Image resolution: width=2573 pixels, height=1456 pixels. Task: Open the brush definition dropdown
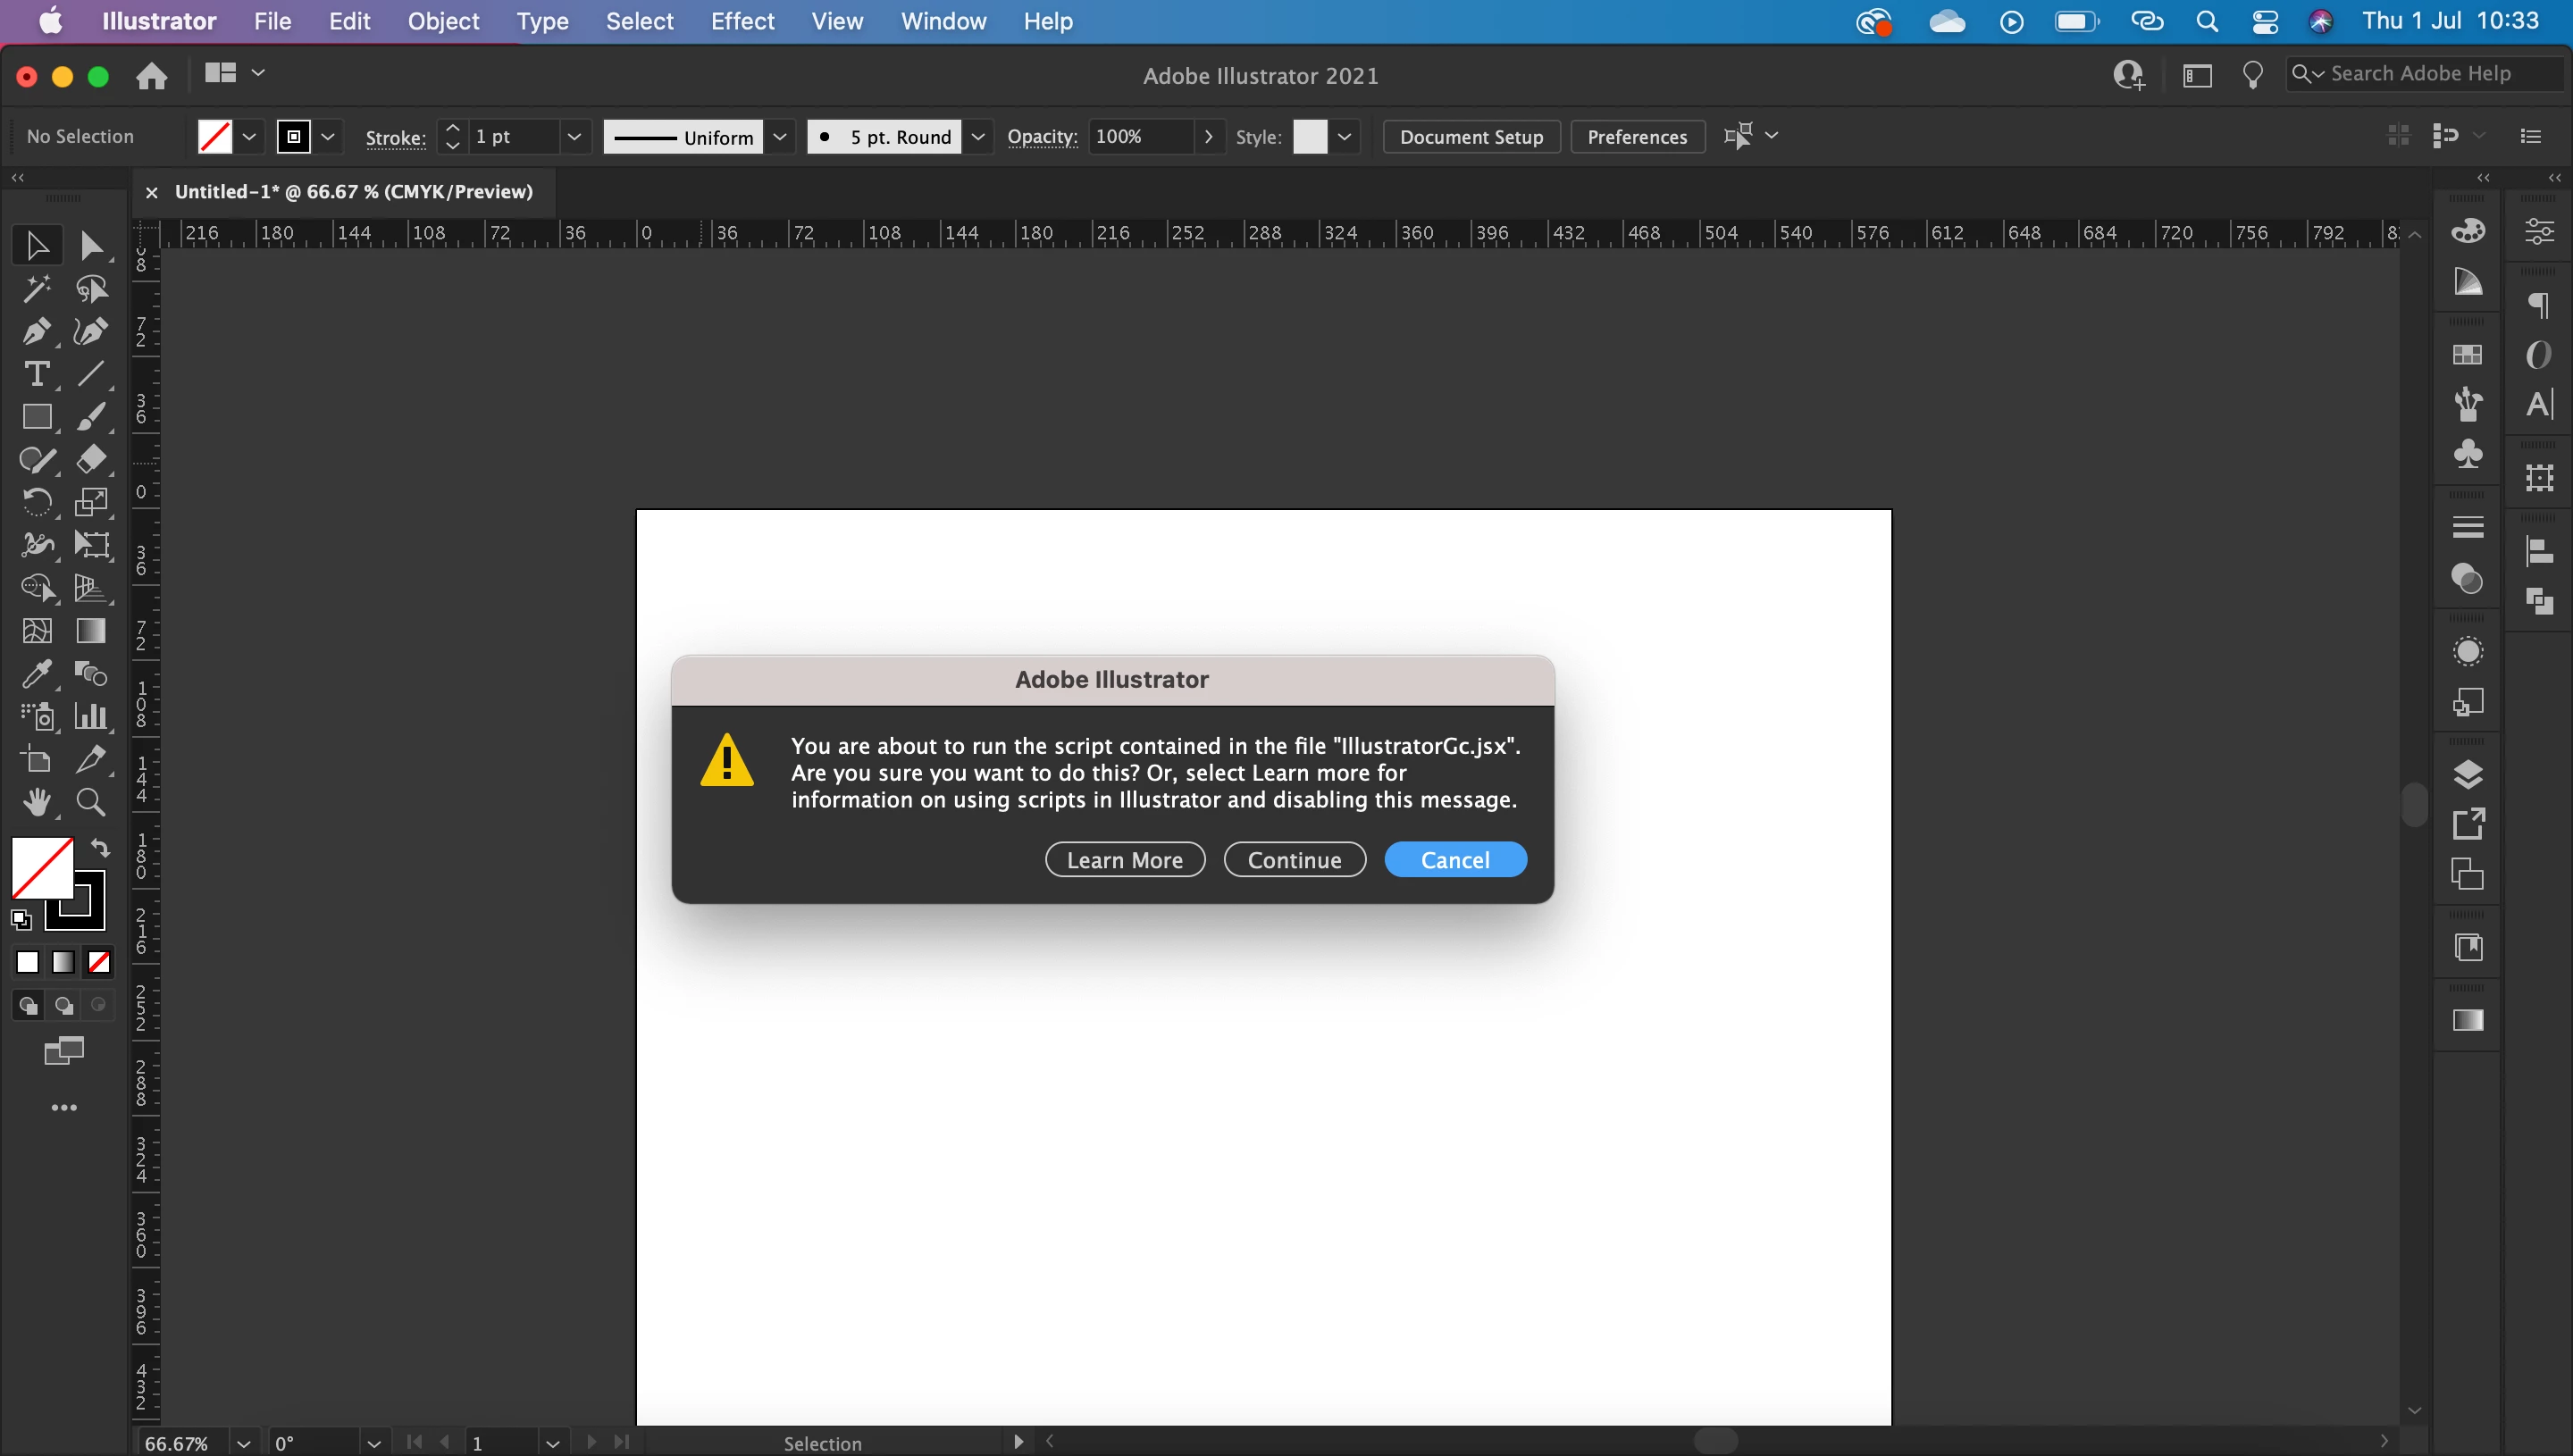tap(978, 137)
